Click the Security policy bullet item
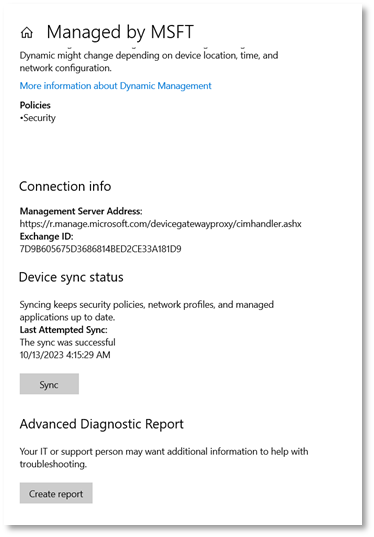This screenshot has height=537, width=374. [38, 118]
